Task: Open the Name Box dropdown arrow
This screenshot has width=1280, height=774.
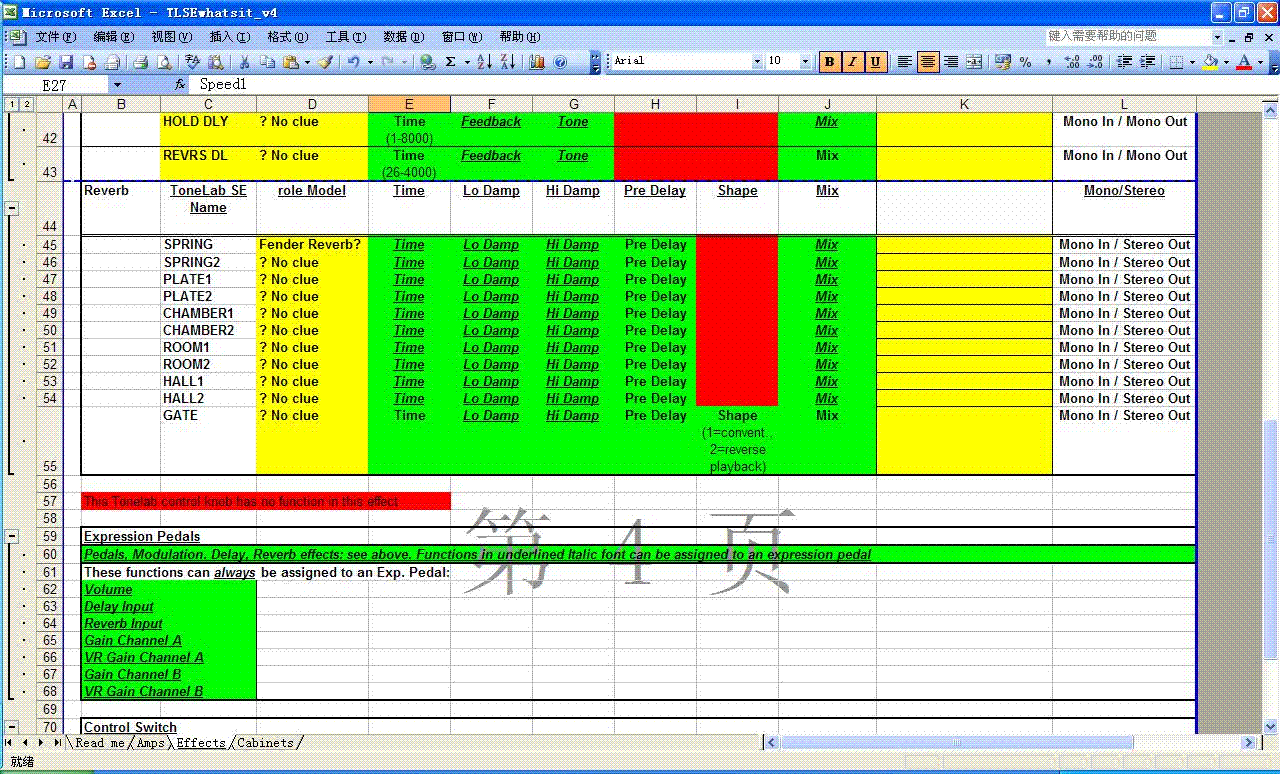Action: (117, 85)
